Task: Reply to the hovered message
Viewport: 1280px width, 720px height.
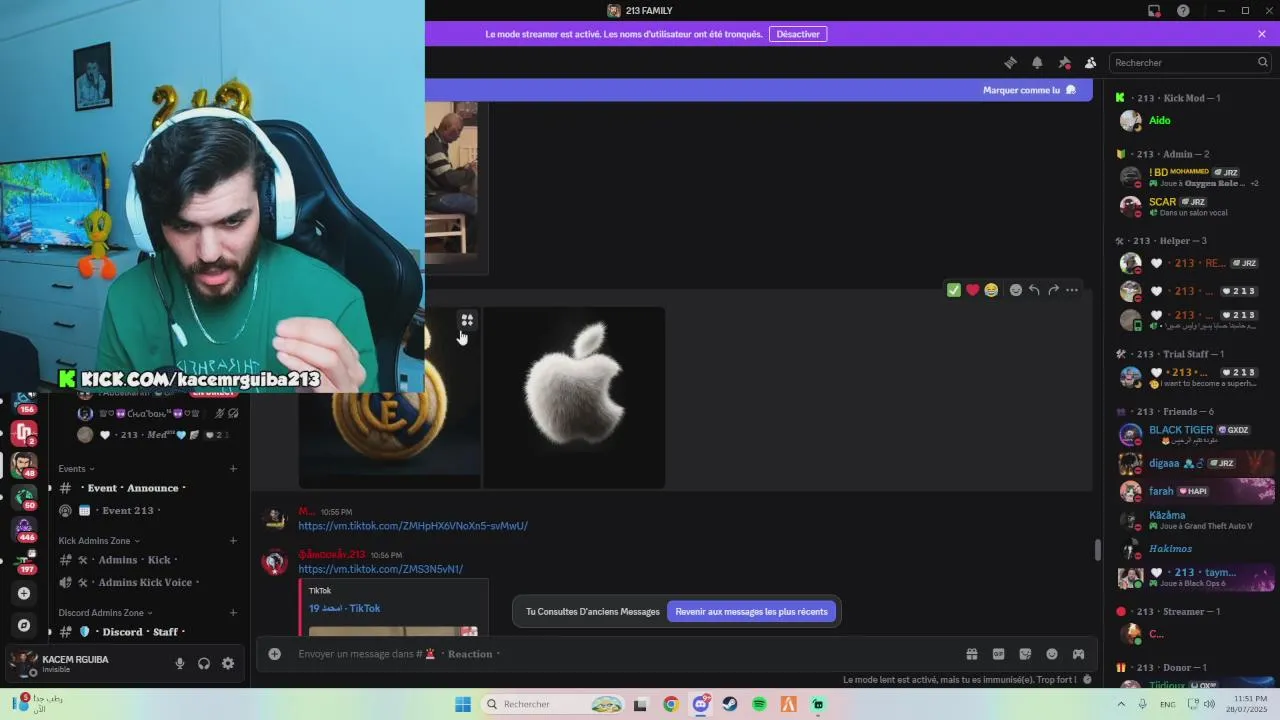Action: click(1034, 290)
